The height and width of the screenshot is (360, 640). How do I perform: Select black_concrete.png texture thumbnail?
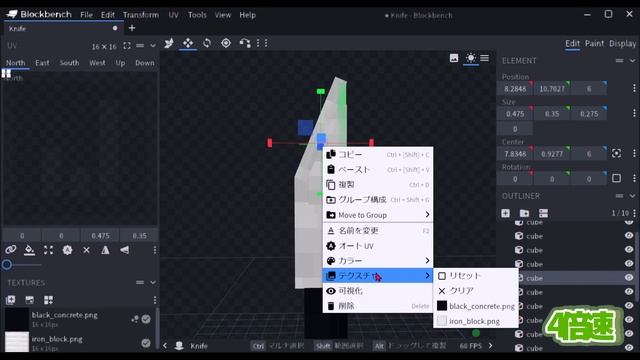pyautogui.click(x=17, y=319)
